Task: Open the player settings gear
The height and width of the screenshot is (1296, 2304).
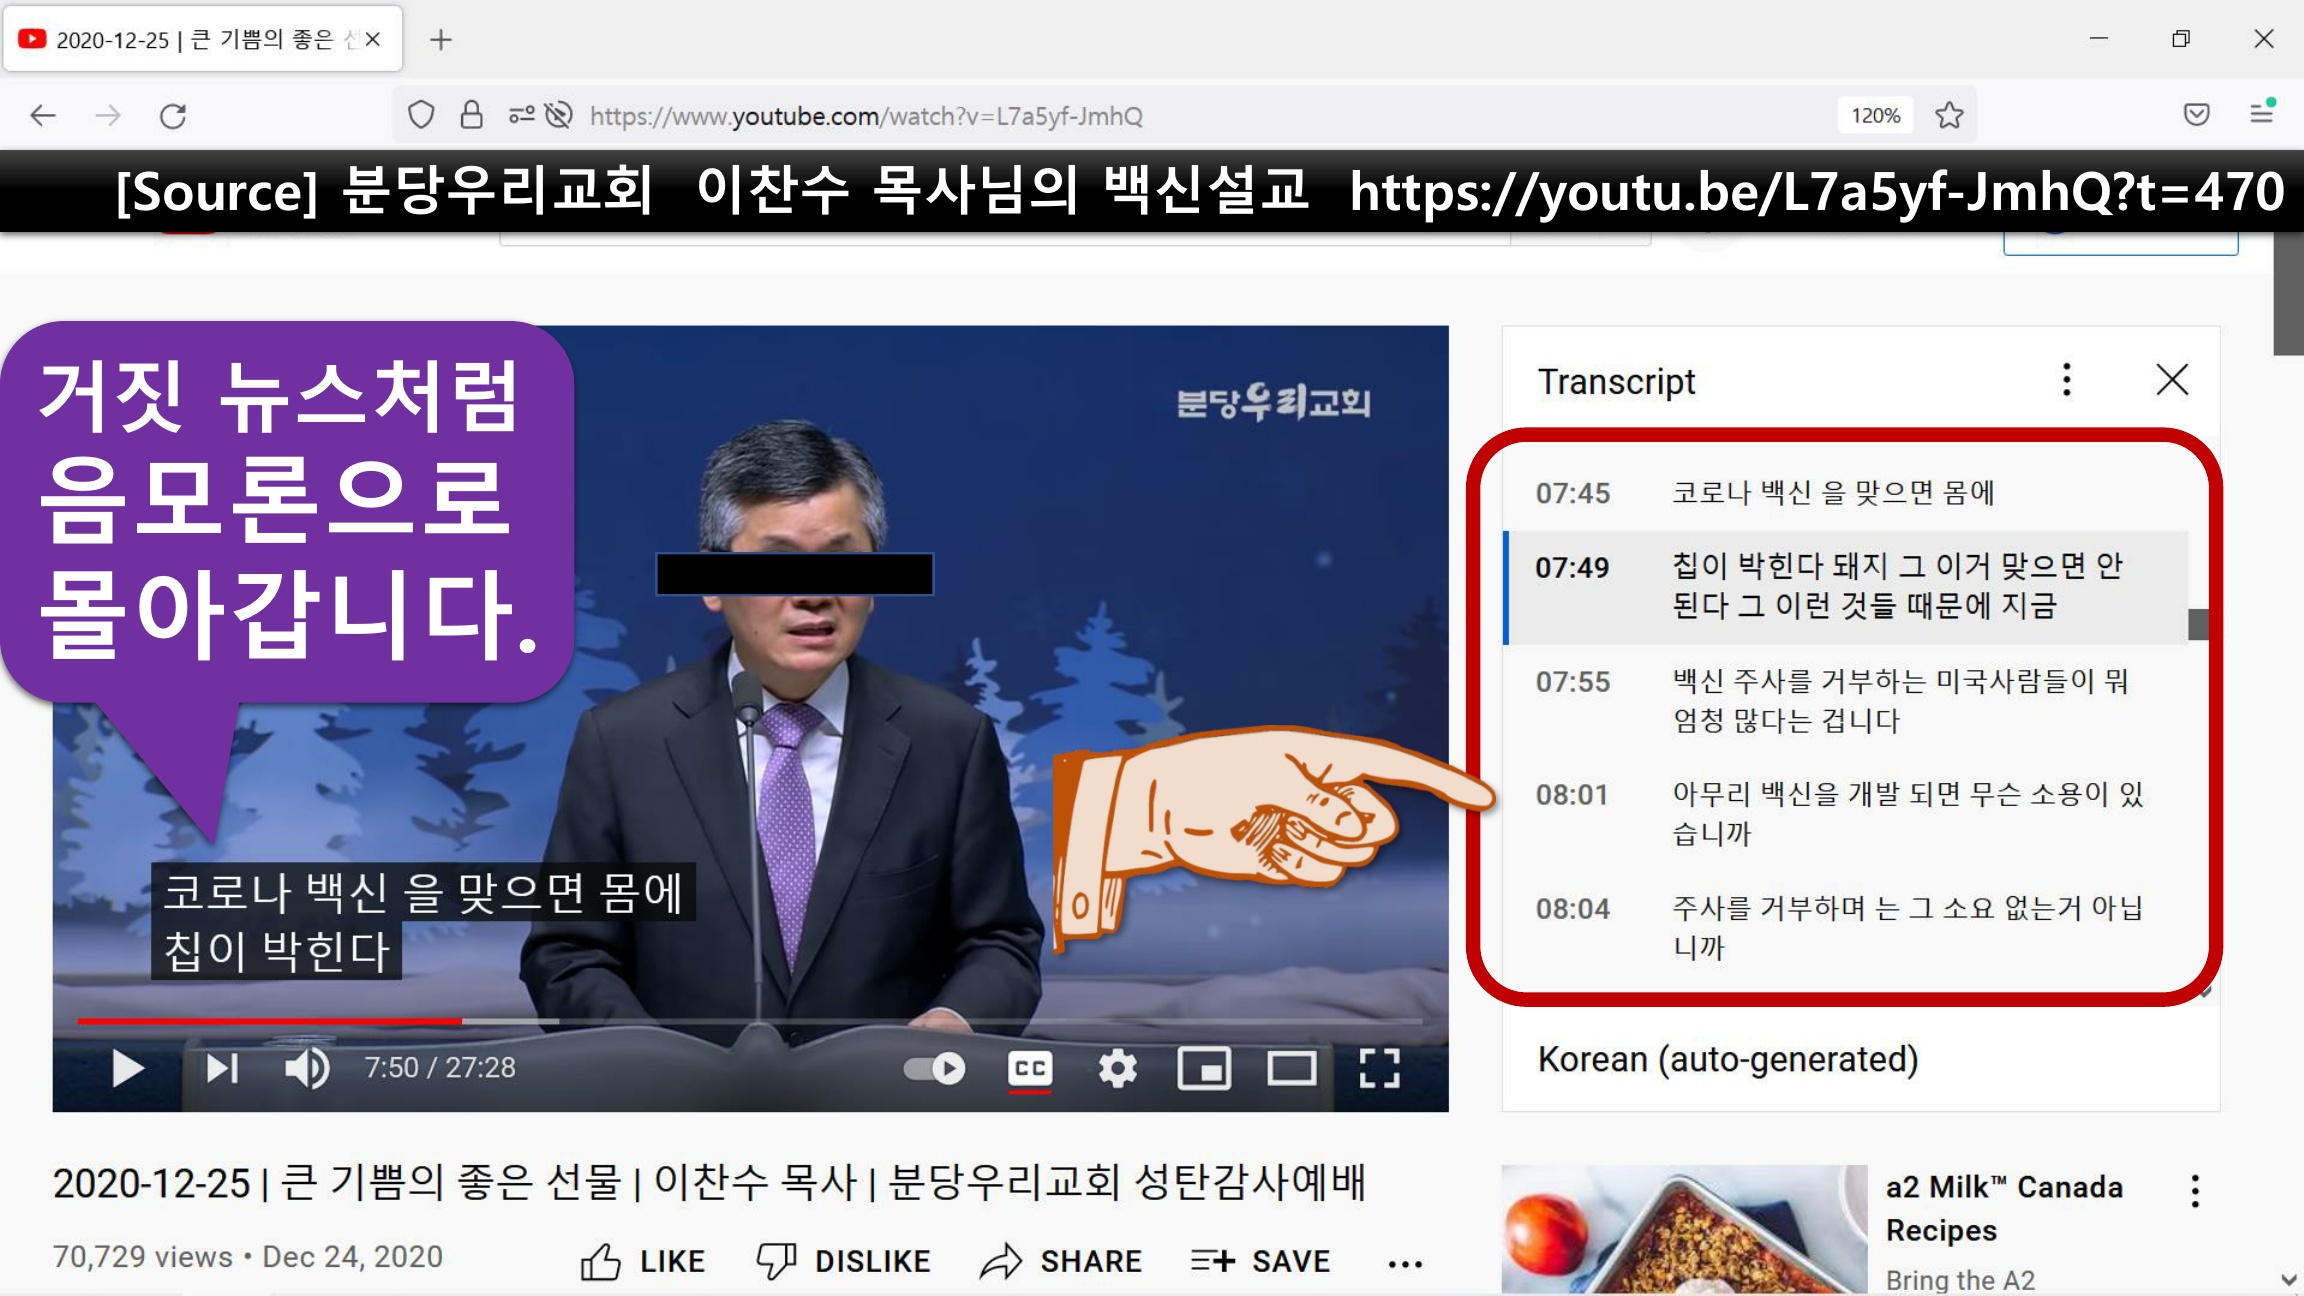Action: coord(1117,1068)
